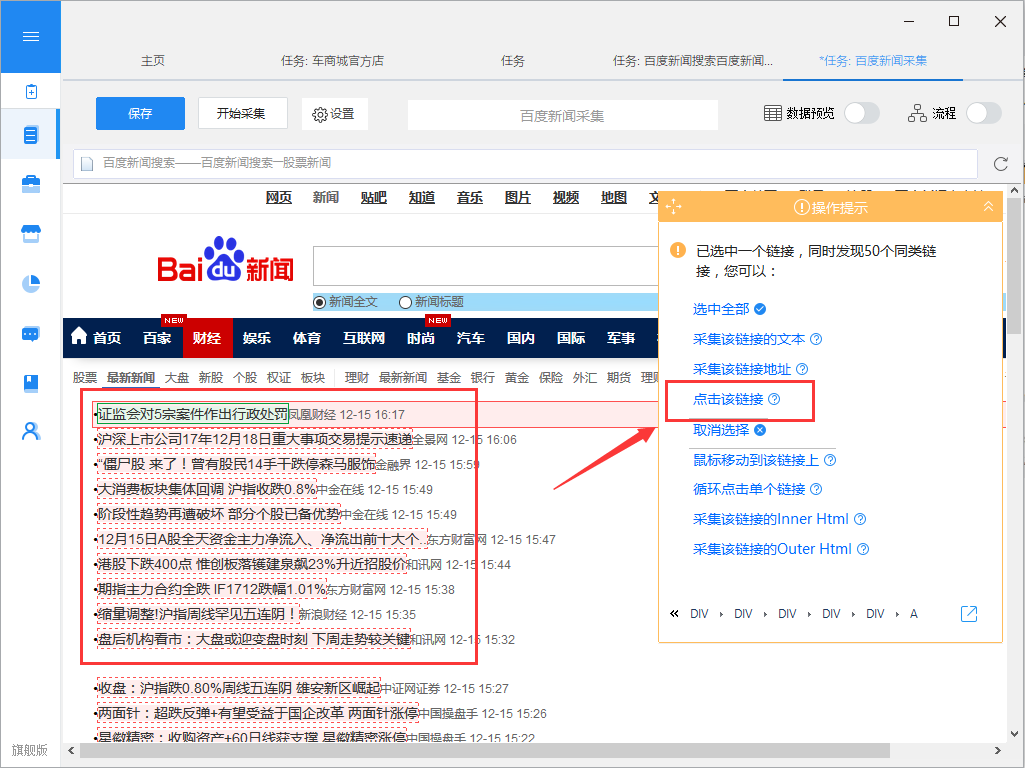Toggle the 流程 switch
Screen dimensions: 1025x768
(x=982, y=113)
